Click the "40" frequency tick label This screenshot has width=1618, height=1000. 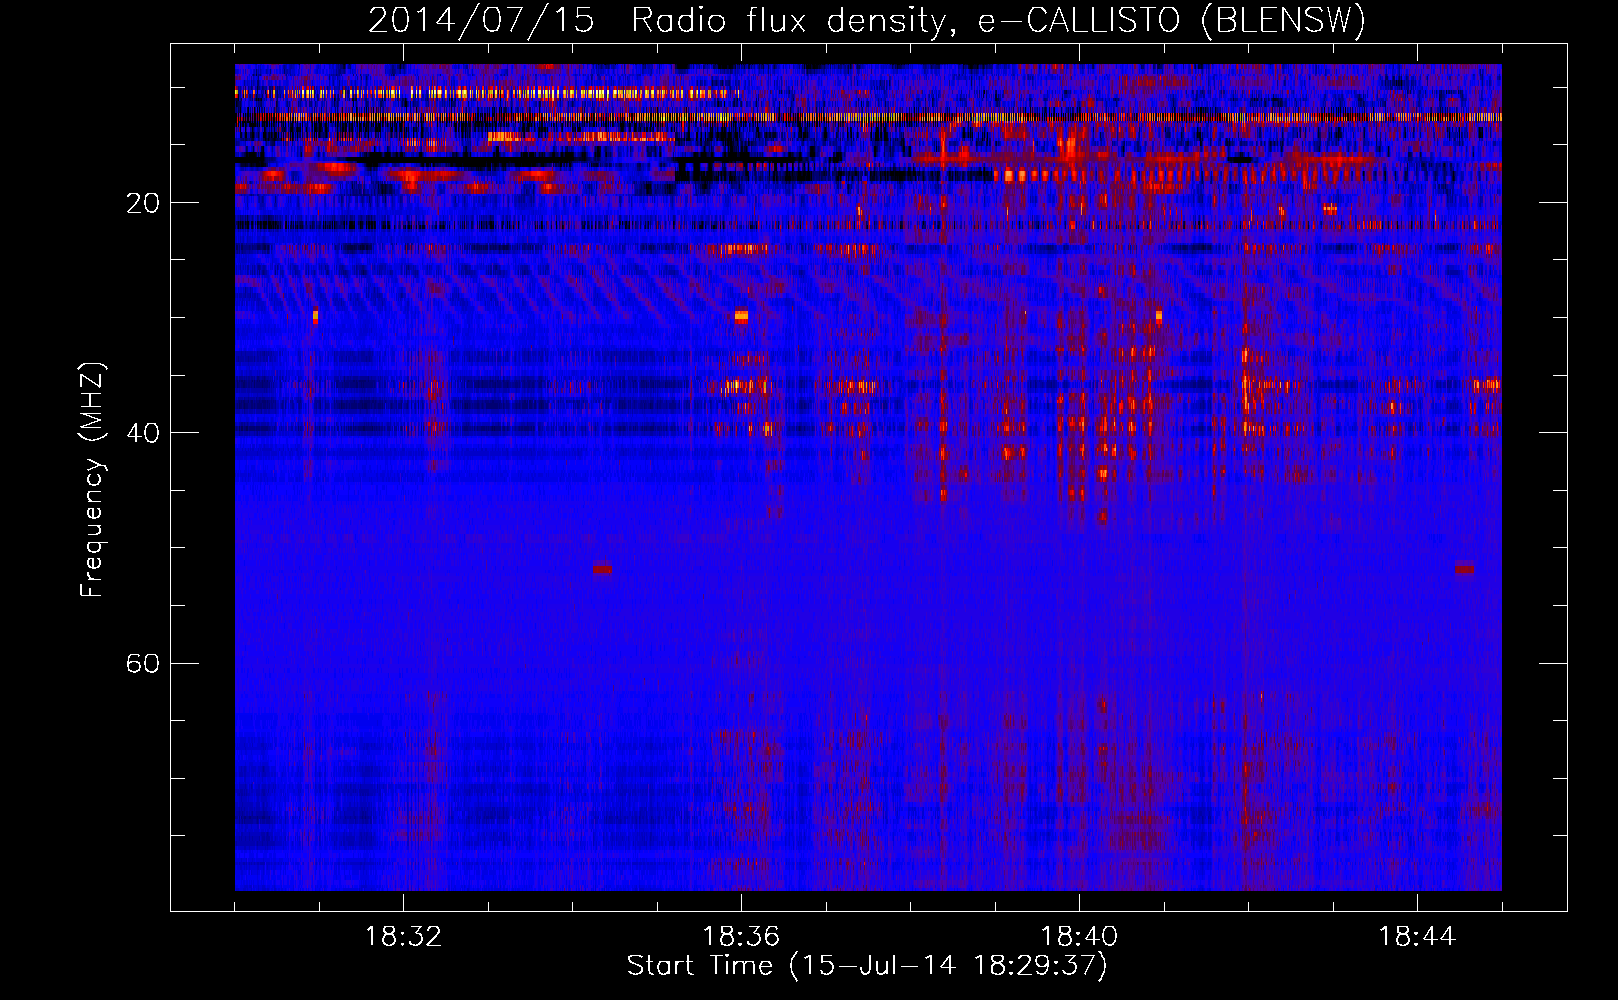[x=143, y=433]
